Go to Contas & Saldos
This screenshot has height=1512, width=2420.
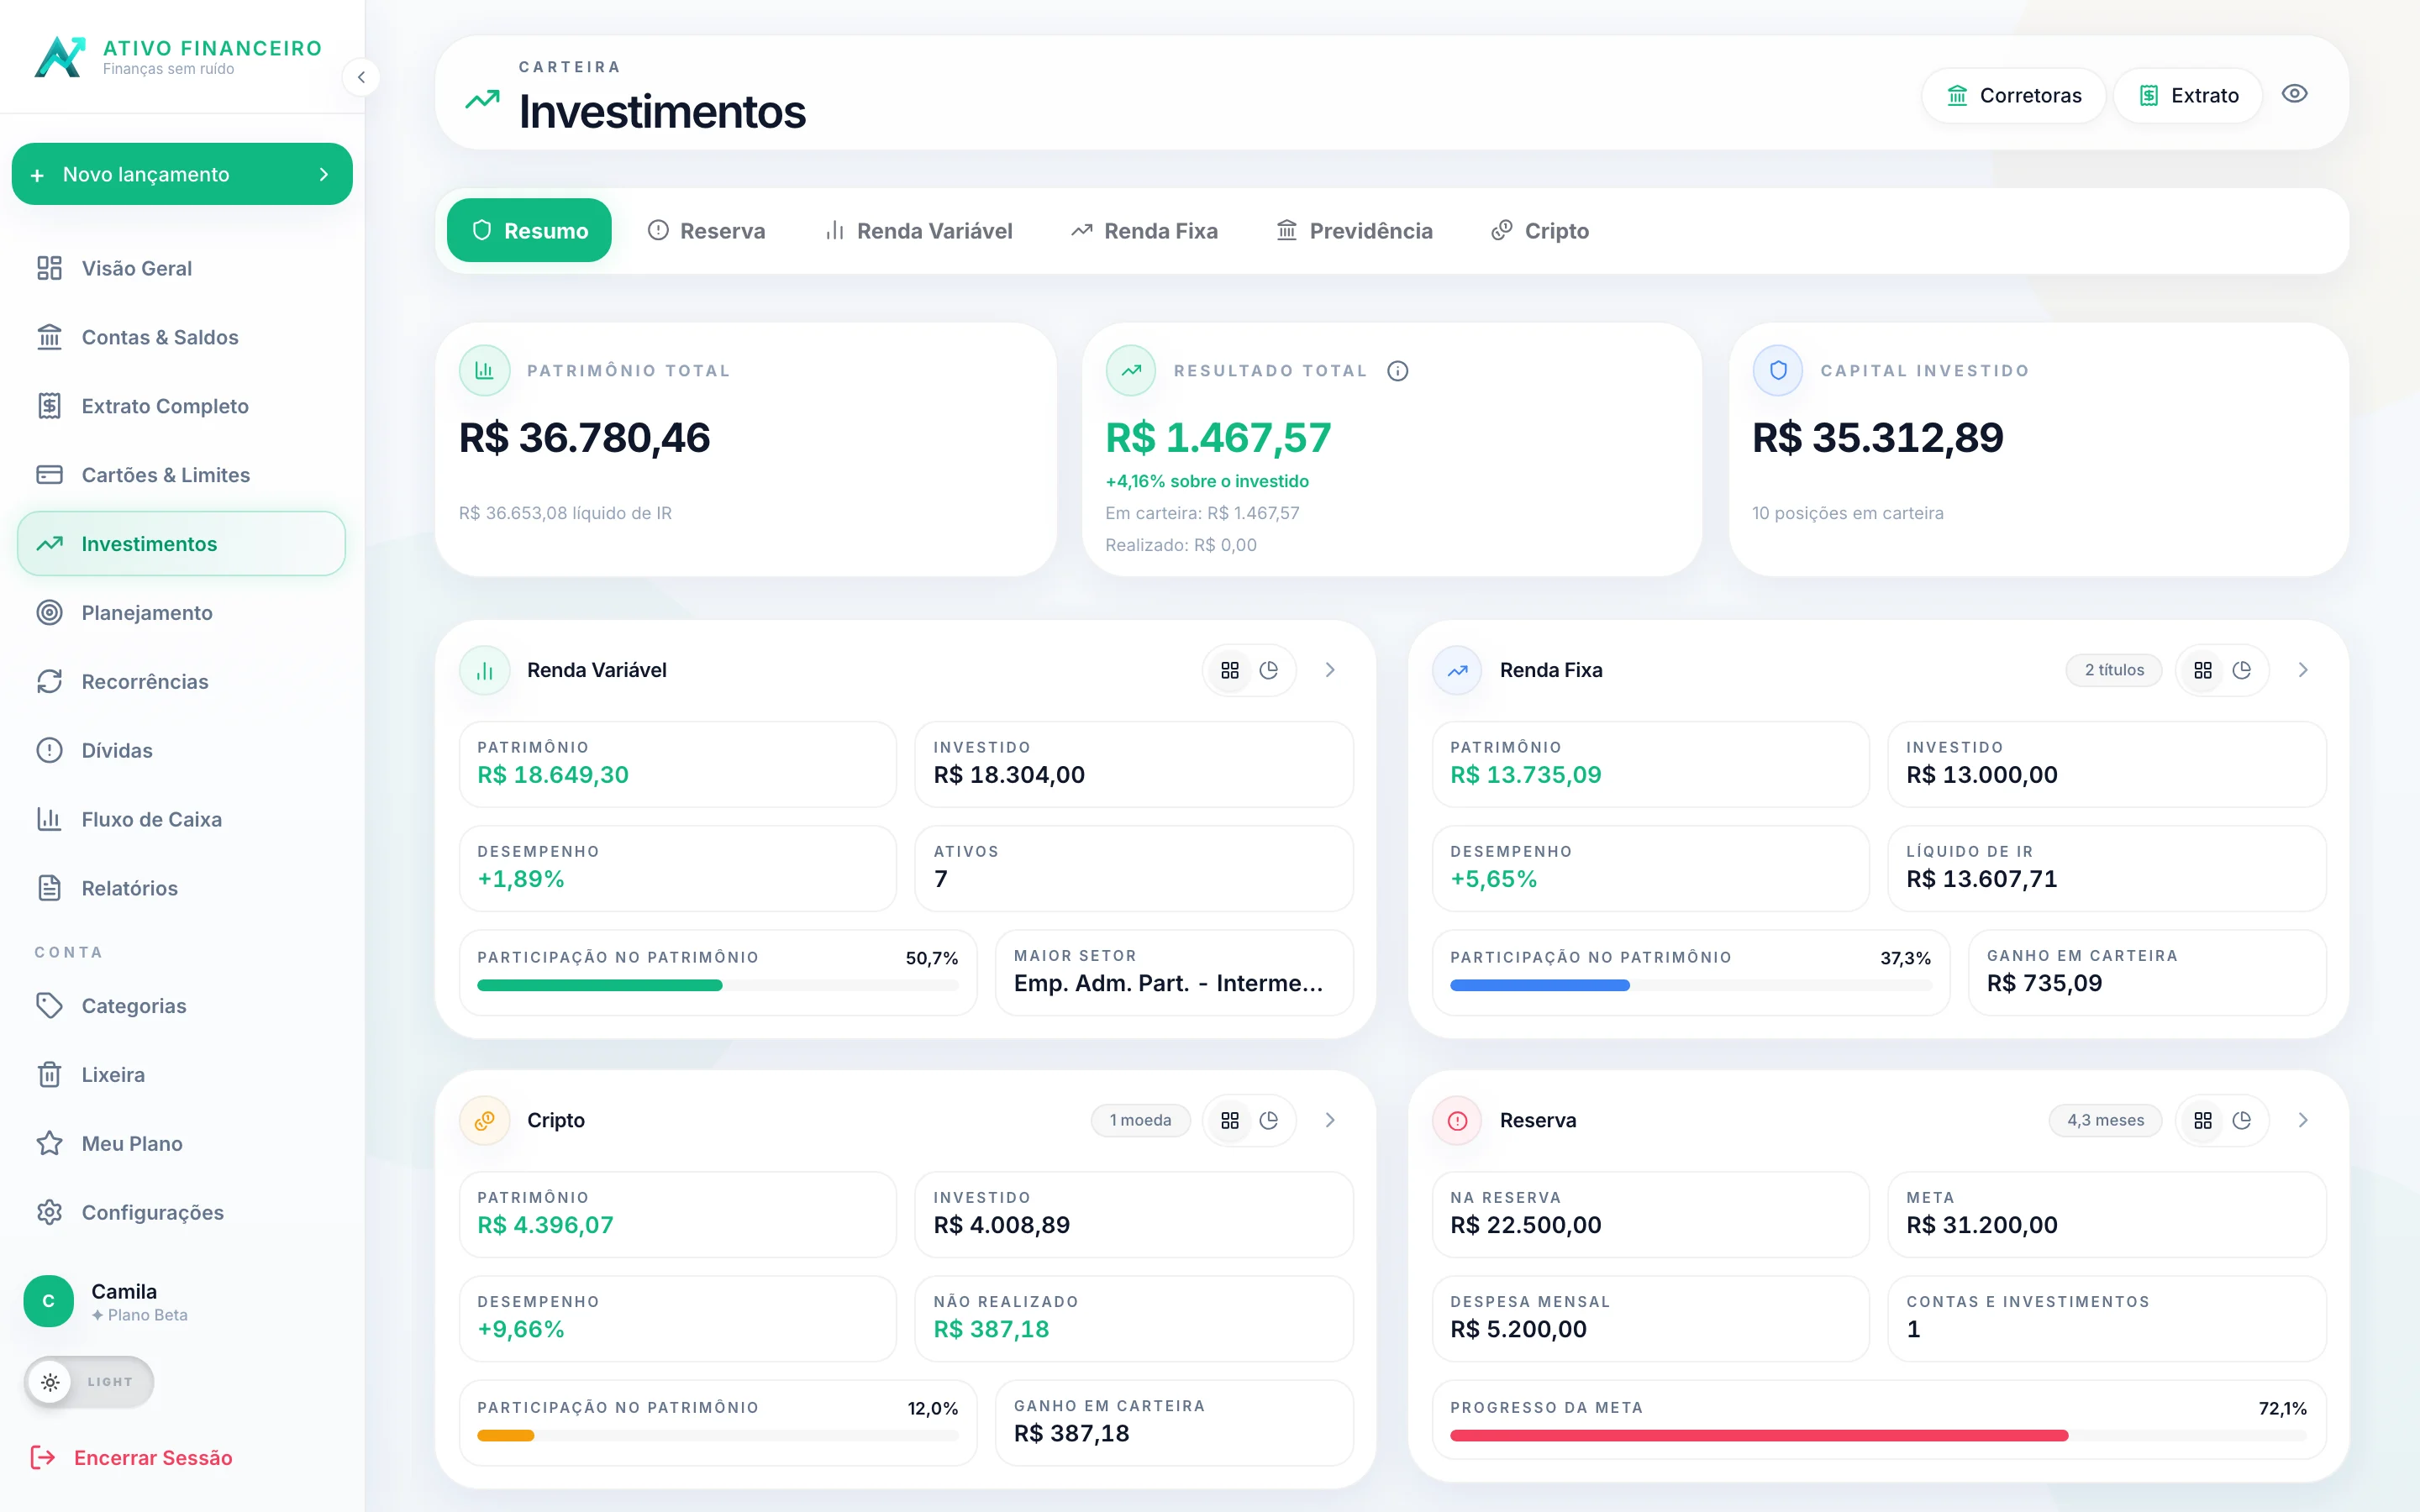[x=181, y=337]
